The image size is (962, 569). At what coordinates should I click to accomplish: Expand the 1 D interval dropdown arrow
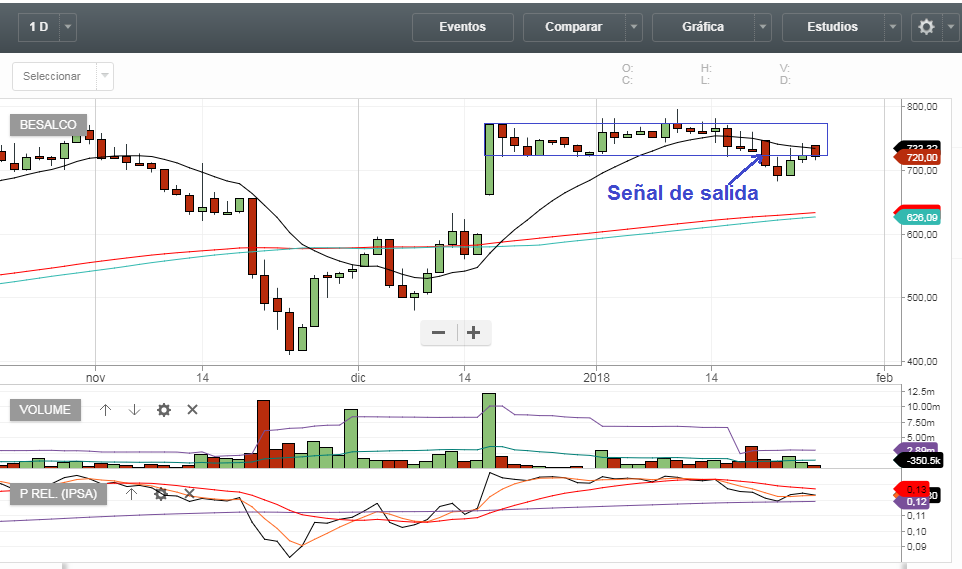coord(68,27)
